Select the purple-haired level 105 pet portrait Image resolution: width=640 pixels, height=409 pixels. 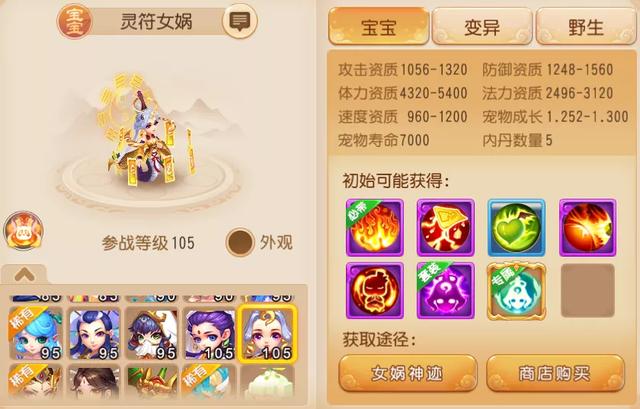click(x=209, y=333)
